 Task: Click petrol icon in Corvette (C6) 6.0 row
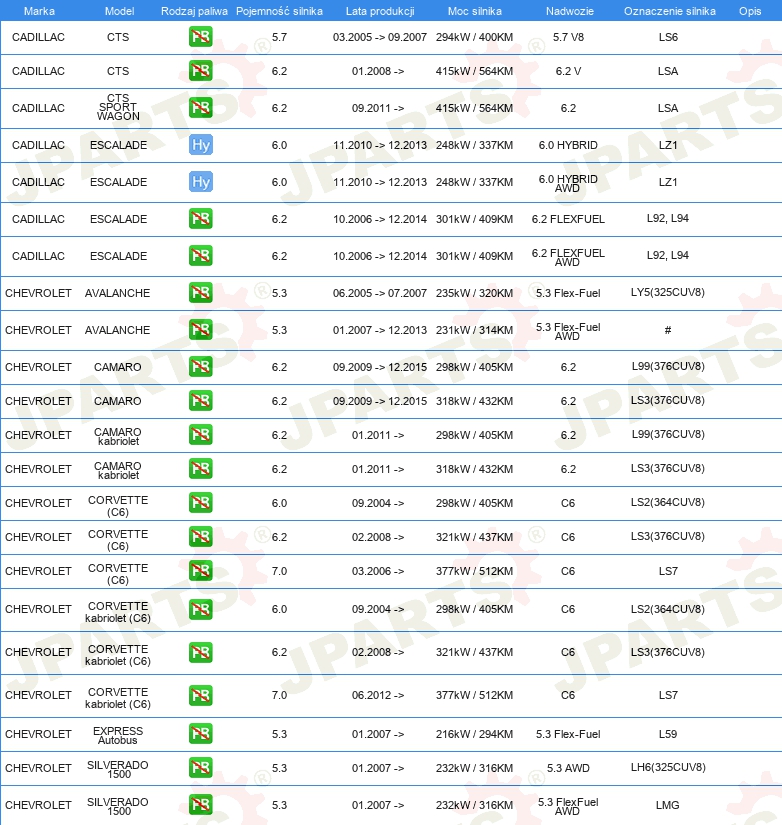click(x=200, y=503)
